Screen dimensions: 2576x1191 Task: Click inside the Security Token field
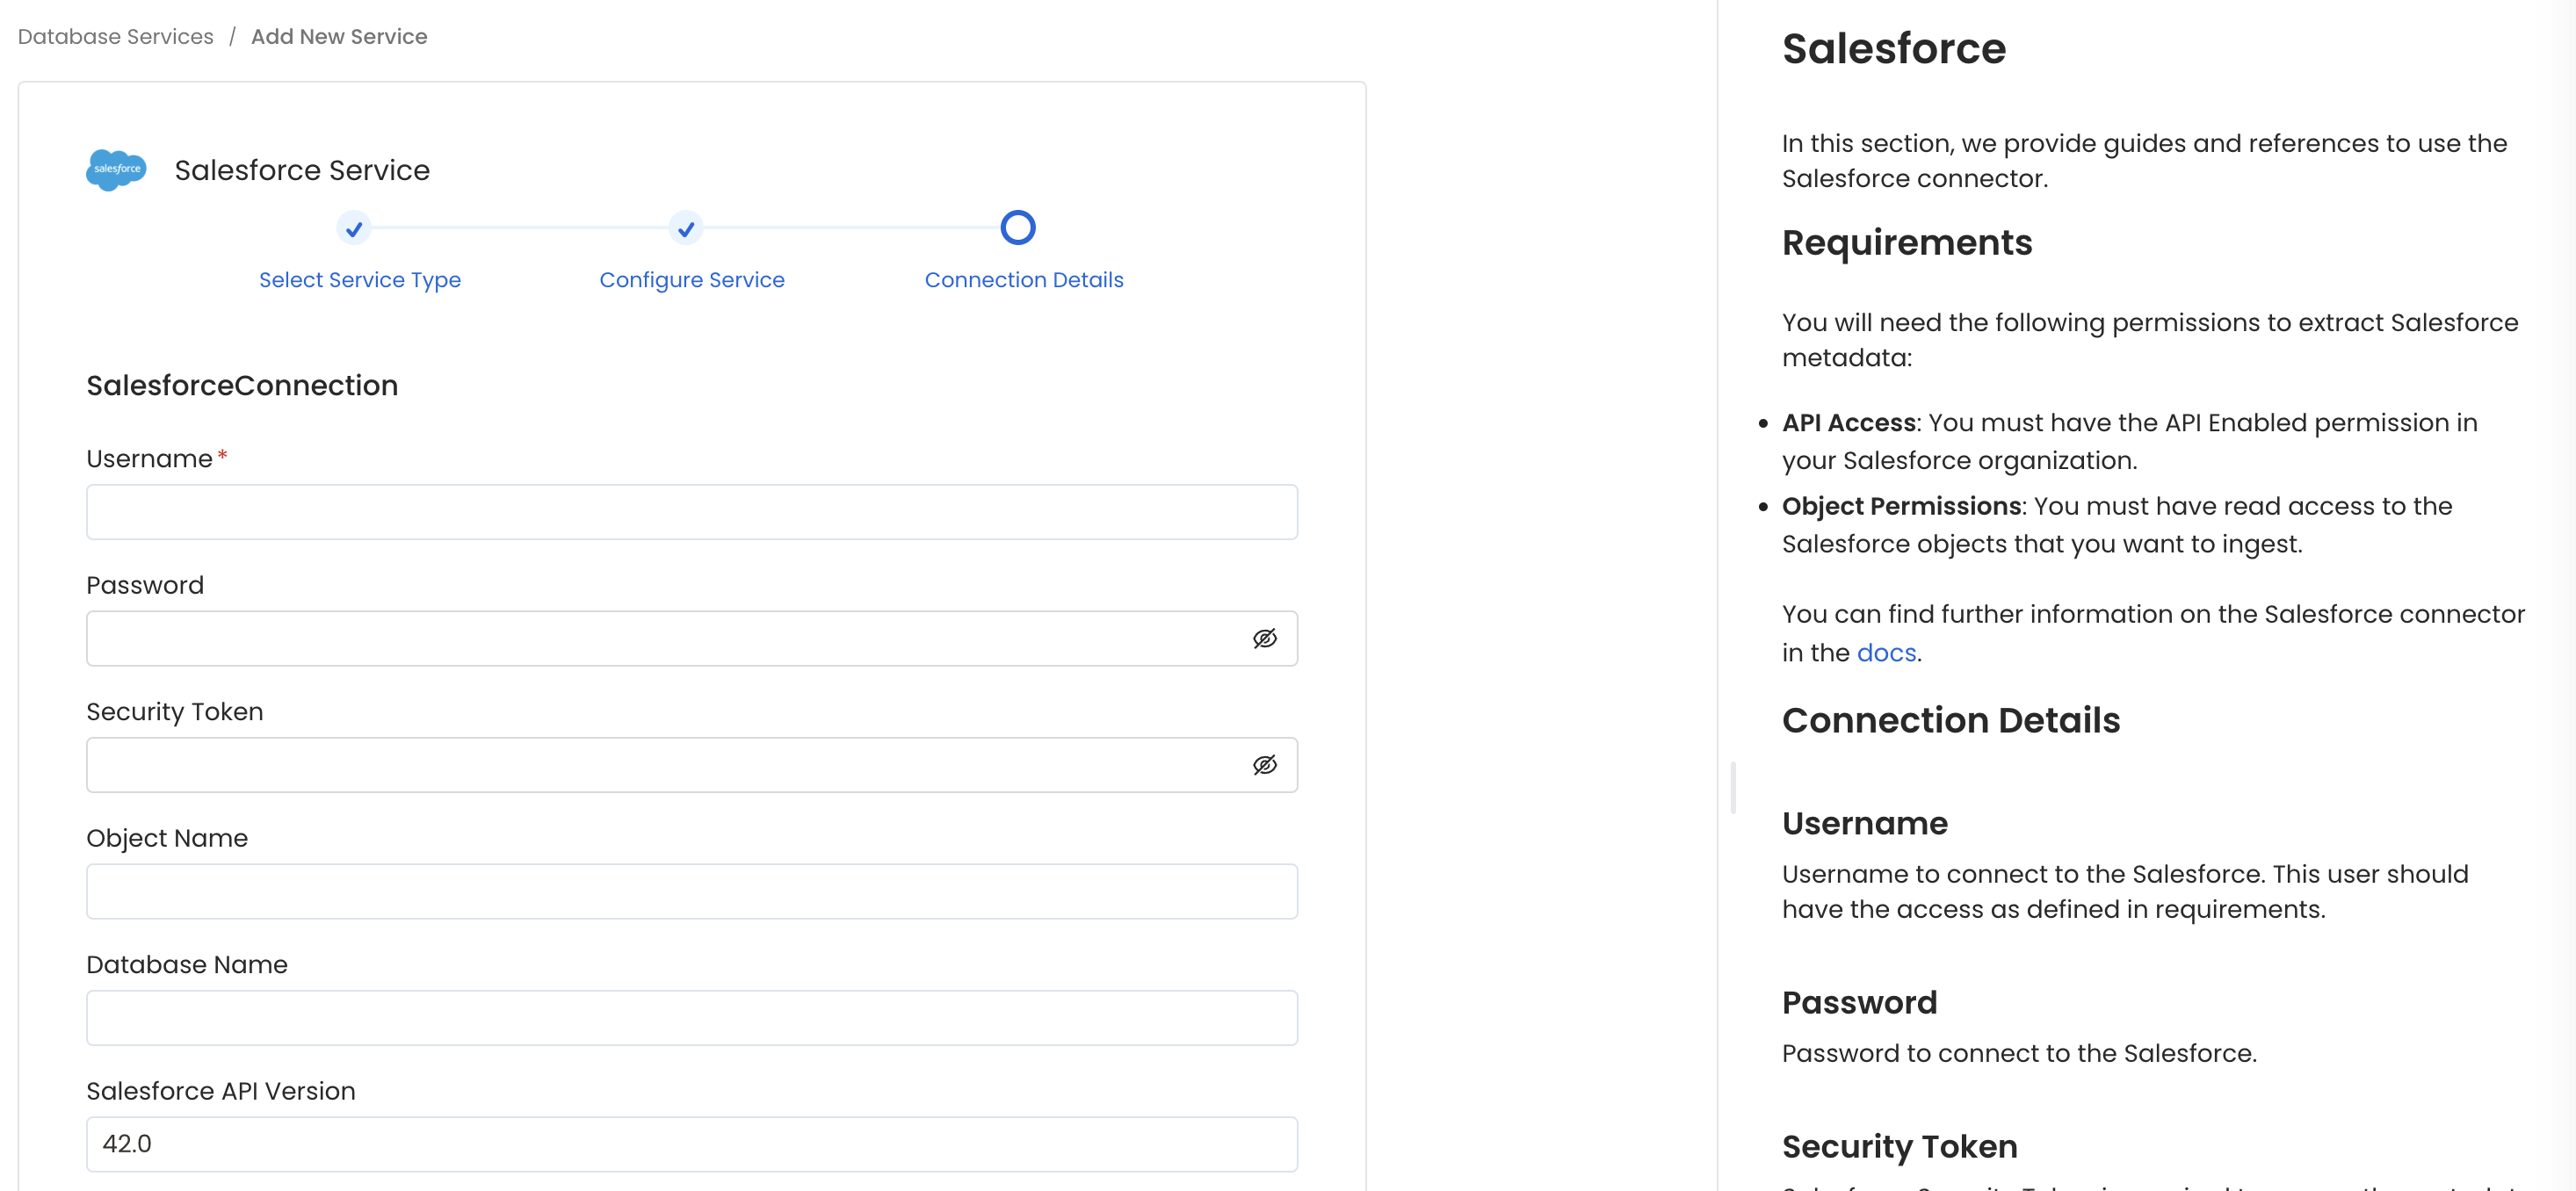[x=650, y=765]
